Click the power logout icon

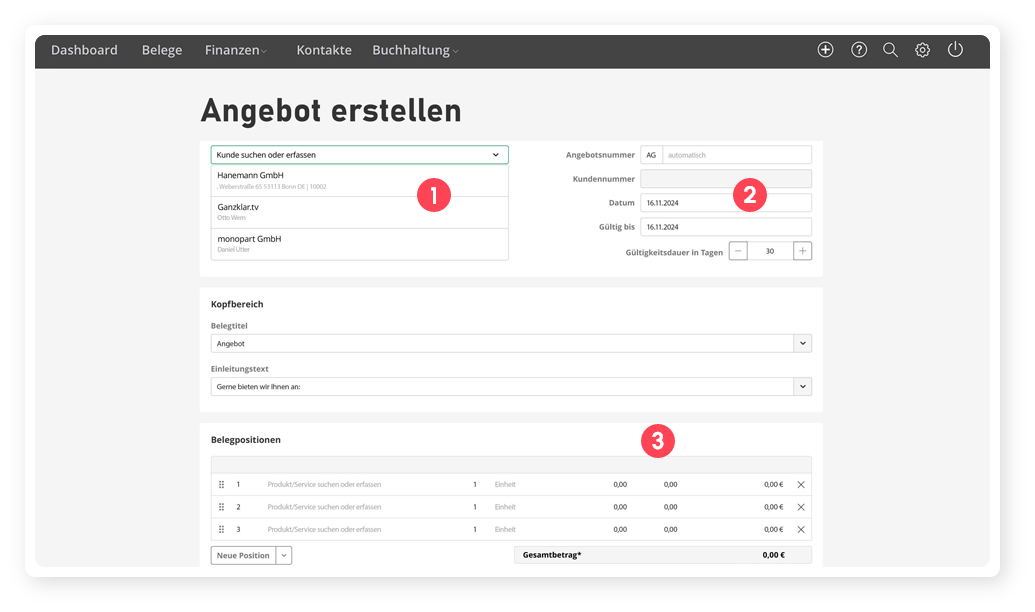point(955,50)
